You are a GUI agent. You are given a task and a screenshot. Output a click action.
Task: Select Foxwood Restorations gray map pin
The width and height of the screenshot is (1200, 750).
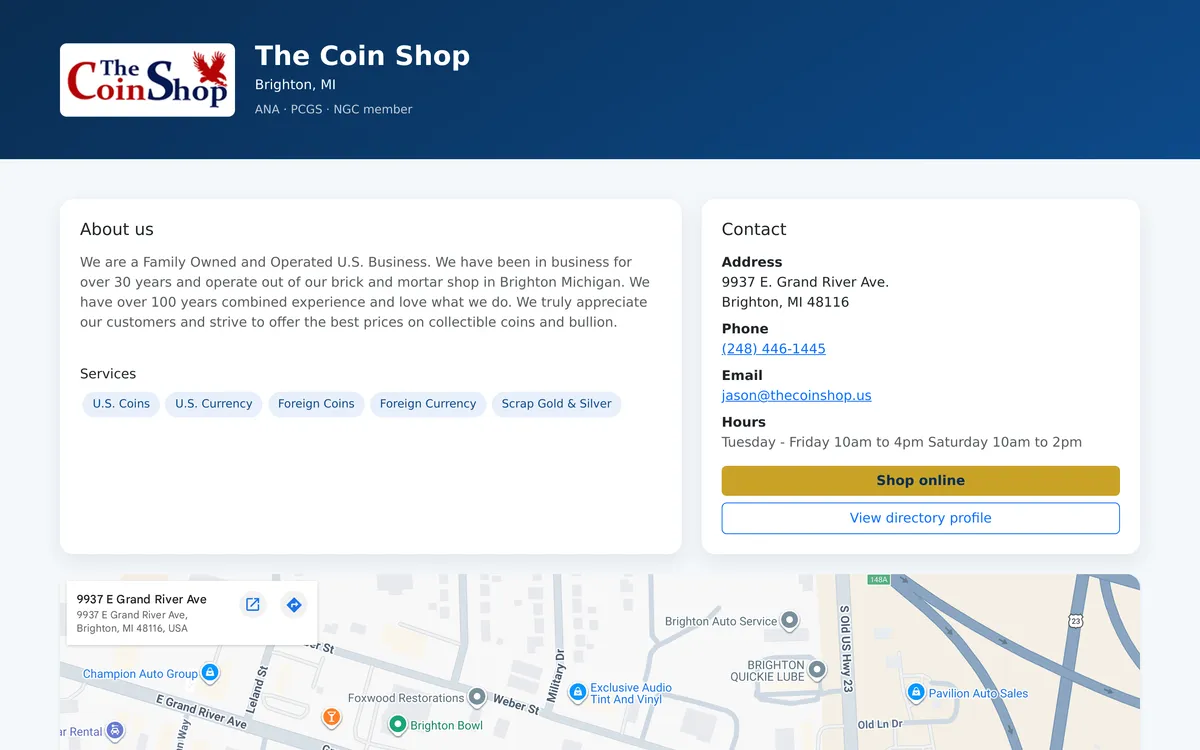[477, 697]
